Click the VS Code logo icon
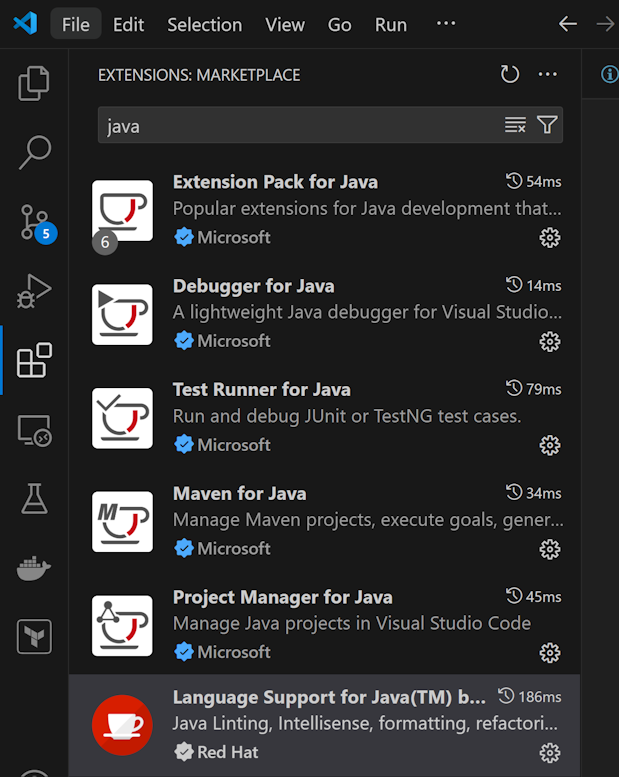Screen dimensions: 619x777 25,23
